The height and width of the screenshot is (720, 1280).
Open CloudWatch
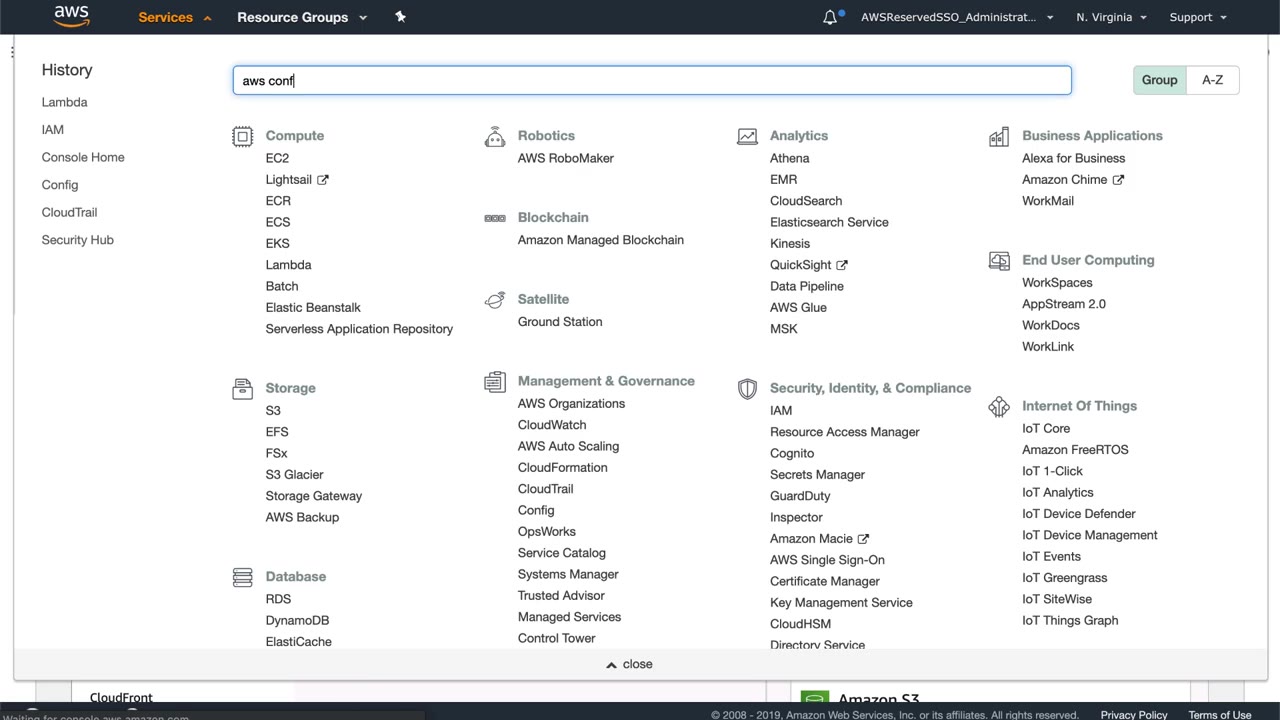click(552, 425)
